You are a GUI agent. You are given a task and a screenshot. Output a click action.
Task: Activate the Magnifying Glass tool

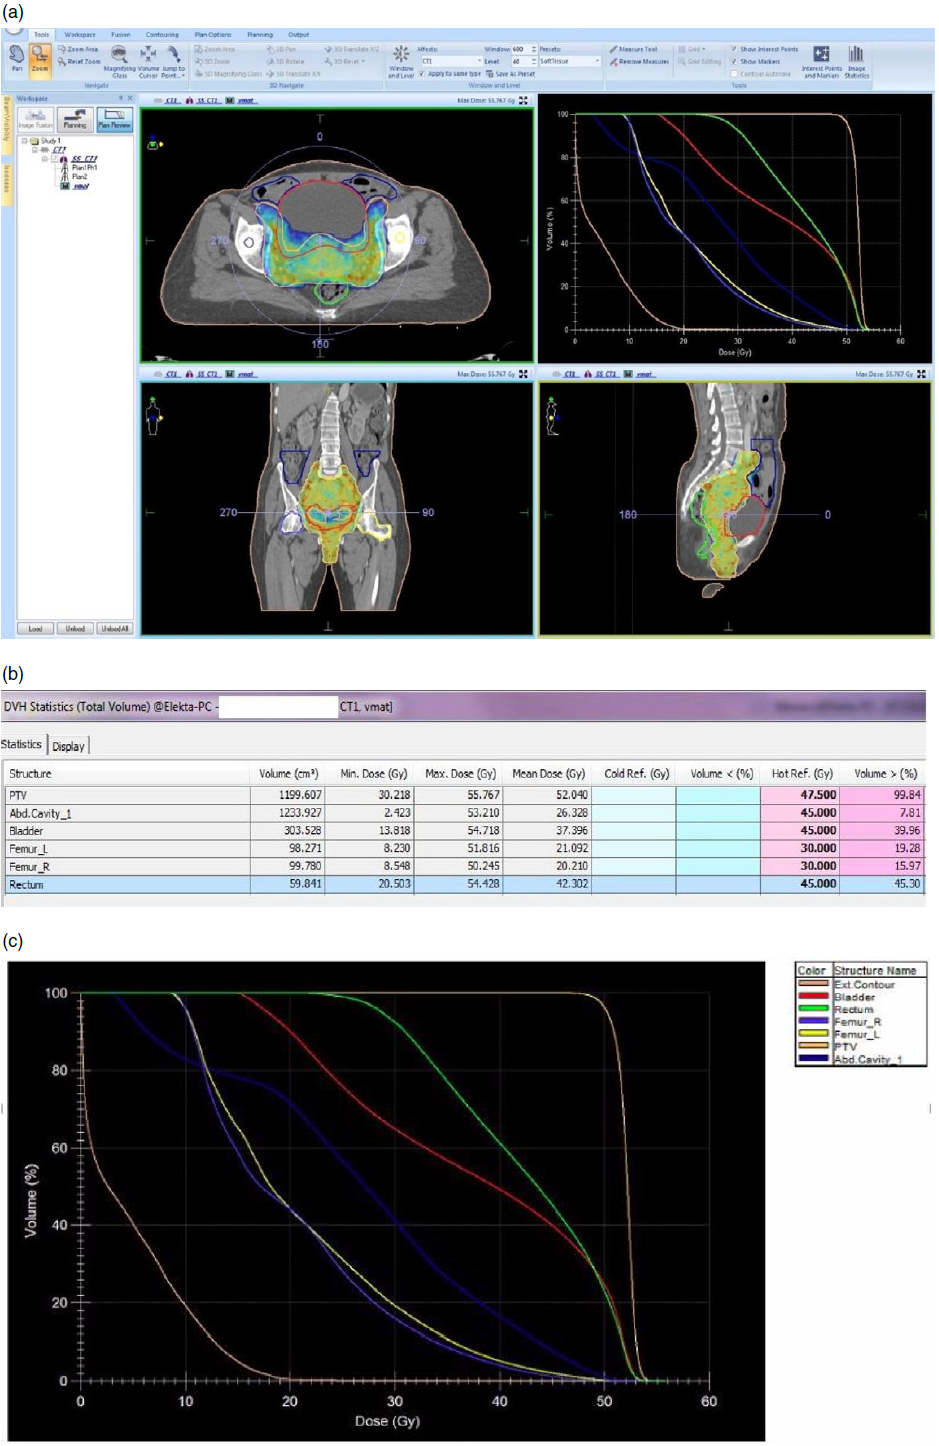click(119, 55)
